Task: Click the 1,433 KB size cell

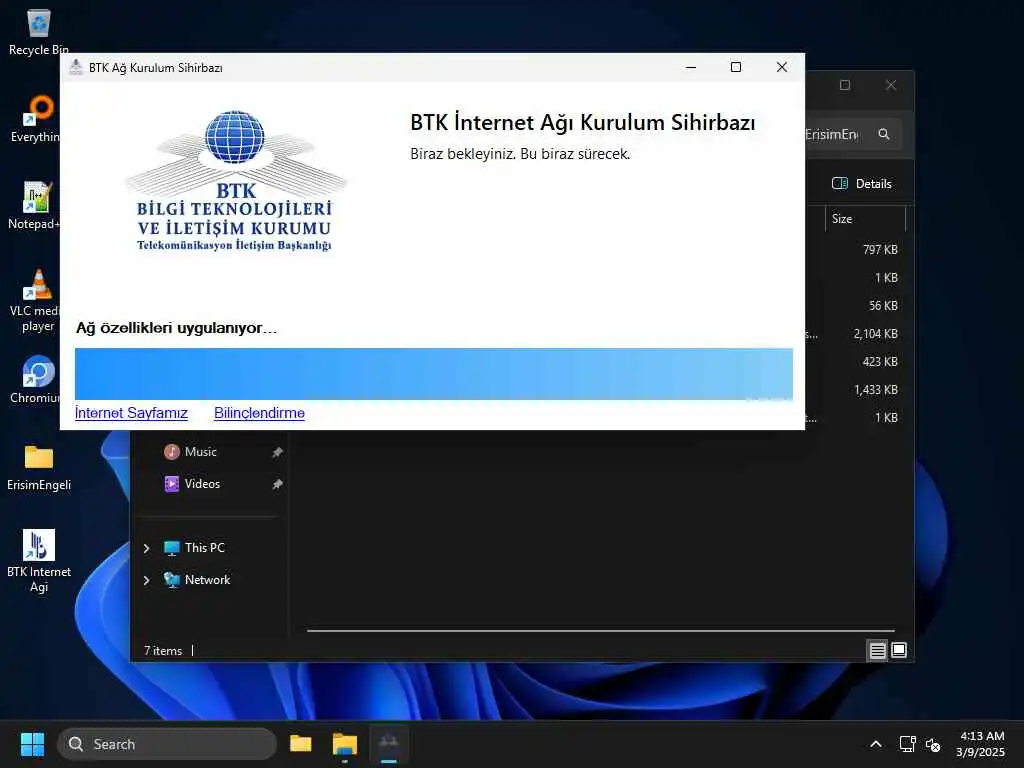Action: point(876,390)
